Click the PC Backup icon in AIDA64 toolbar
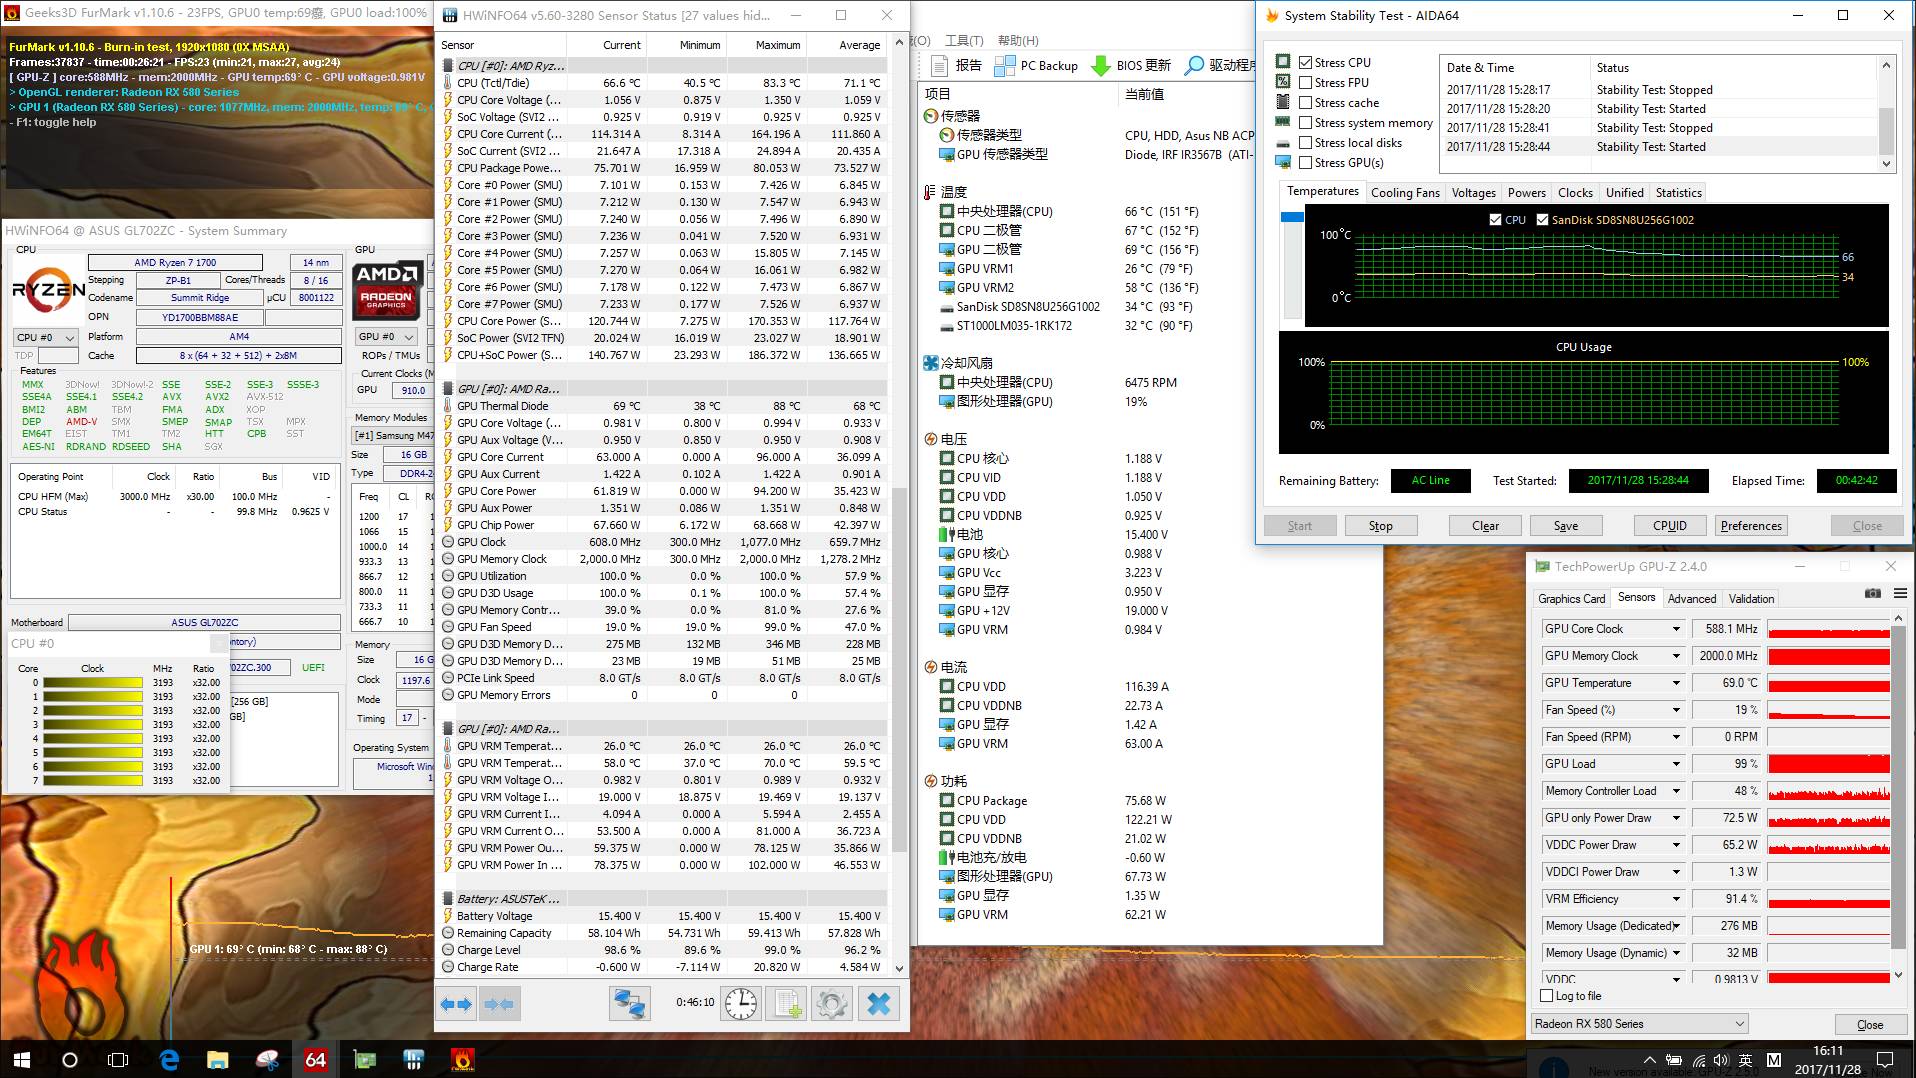Viewport: 1916px width, 1078px height. coord(1004,66)
